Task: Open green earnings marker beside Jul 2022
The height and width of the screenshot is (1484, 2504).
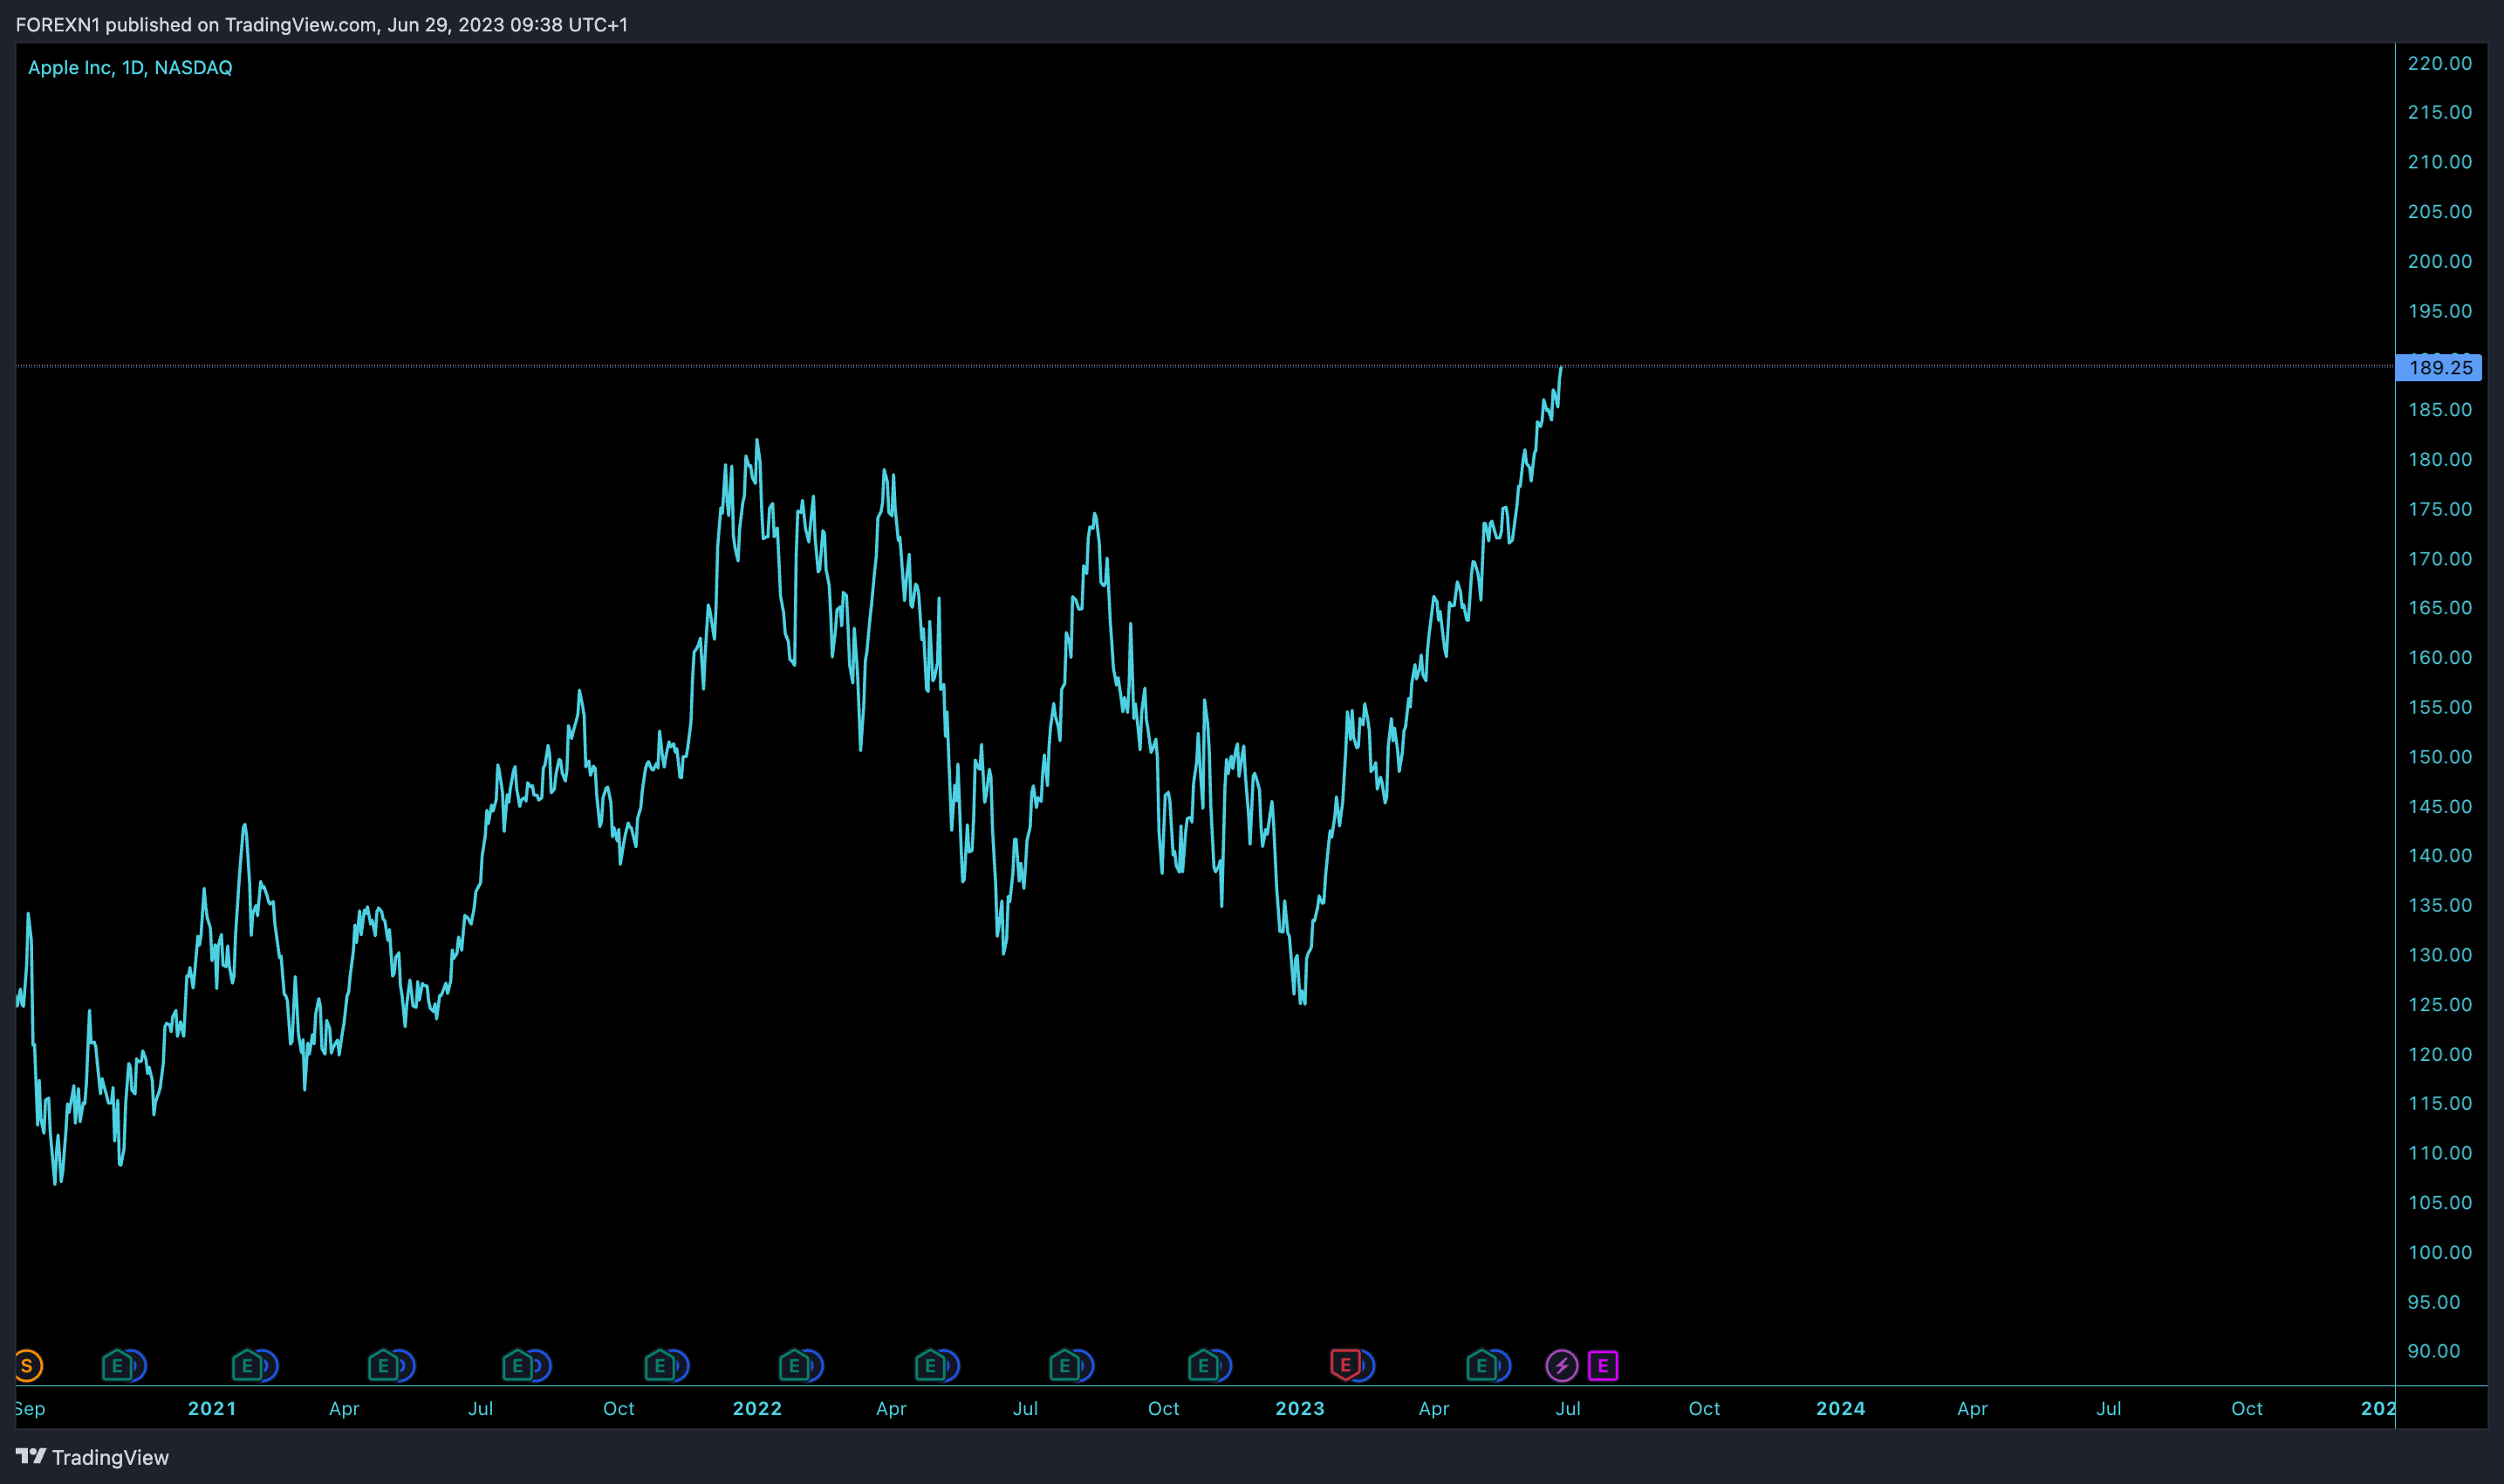Action: tap(1065, 1365)
